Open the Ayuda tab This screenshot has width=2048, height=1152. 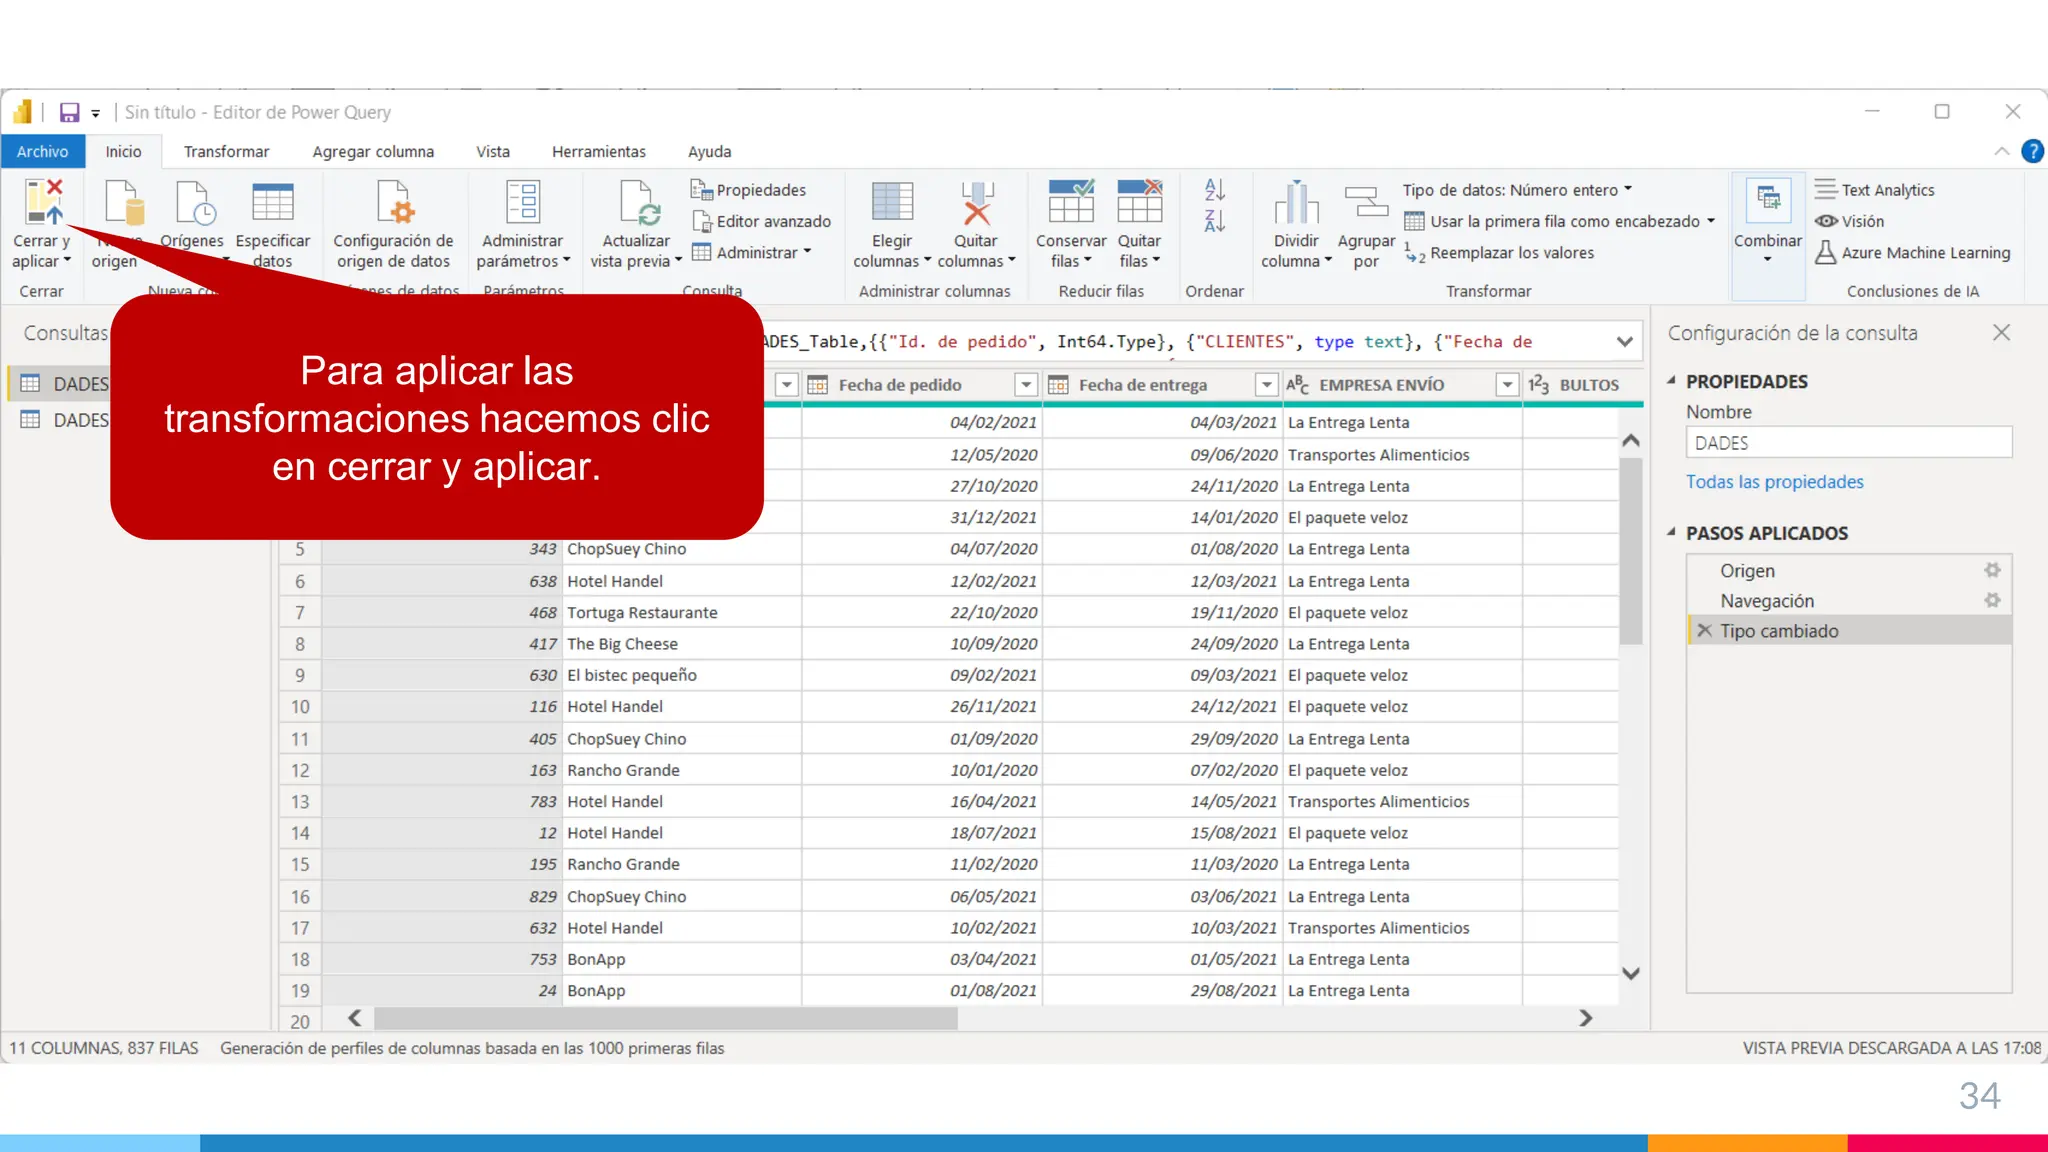(709, 151)
